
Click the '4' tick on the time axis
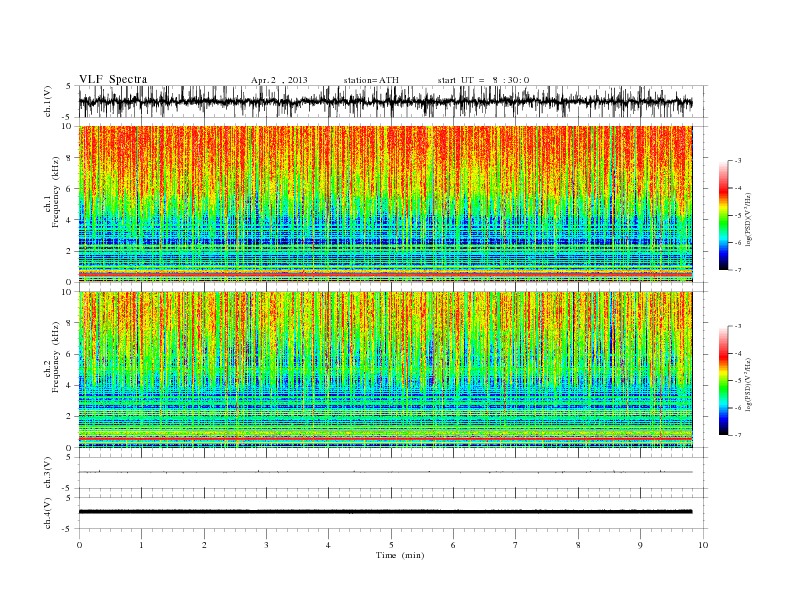click(x=328, y=545)
